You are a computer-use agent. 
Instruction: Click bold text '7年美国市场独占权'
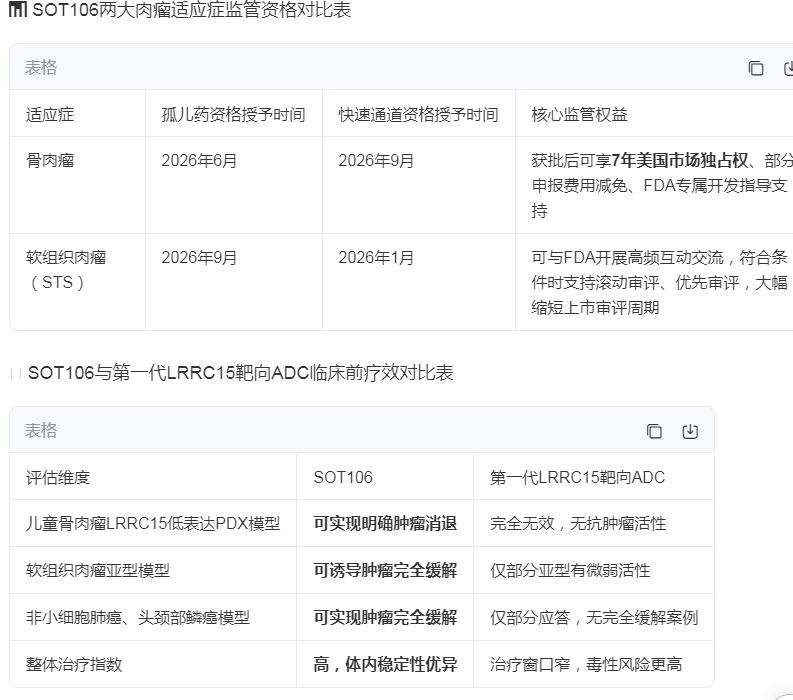[x=679, y=160]
